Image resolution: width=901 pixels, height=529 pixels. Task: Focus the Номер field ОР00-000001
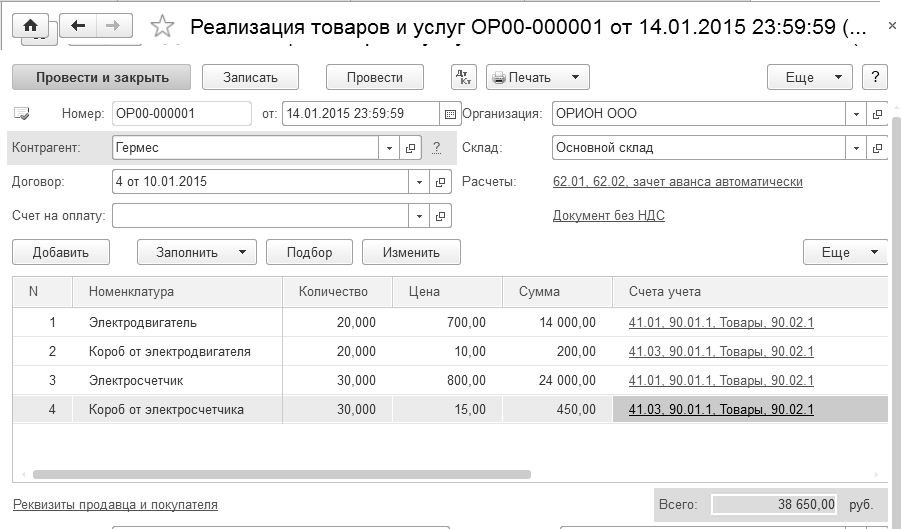[x=182, y=114]
